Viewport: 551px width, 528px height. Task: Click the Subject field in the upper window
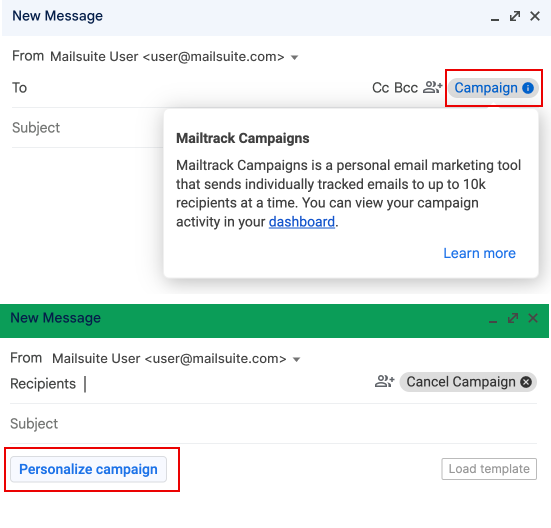(87, 128)
